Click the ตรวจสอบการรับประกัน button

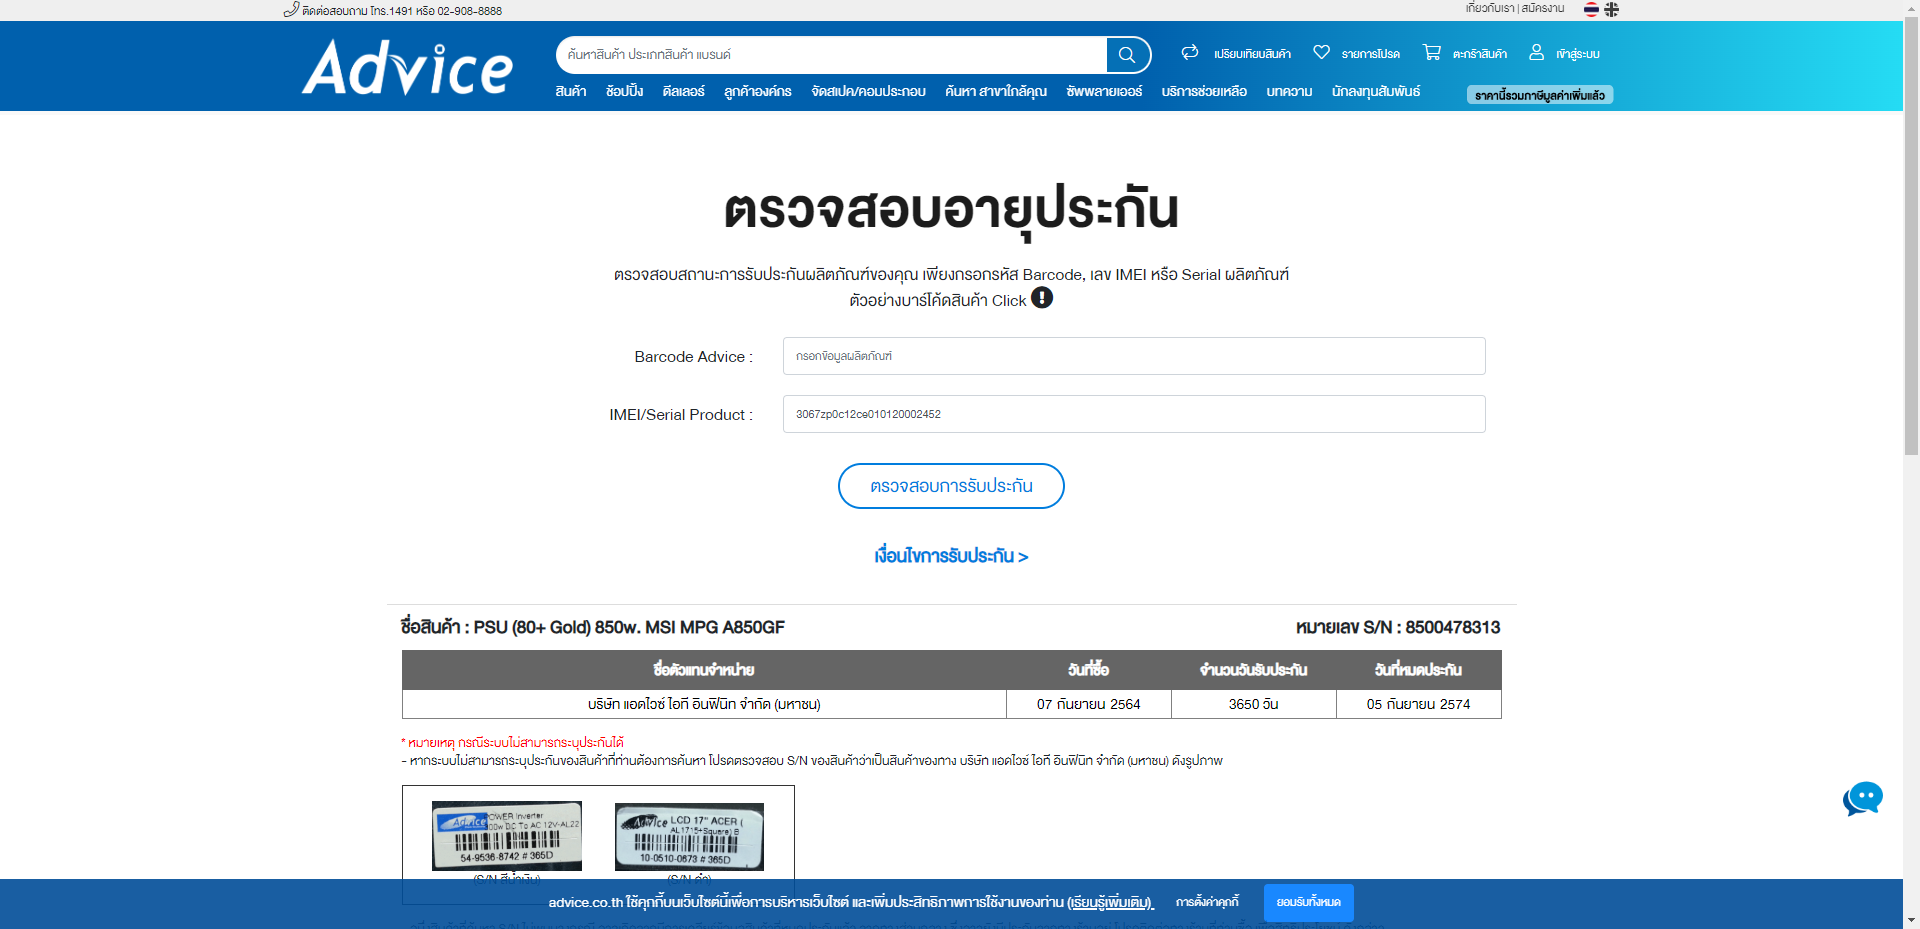point(951,486)
